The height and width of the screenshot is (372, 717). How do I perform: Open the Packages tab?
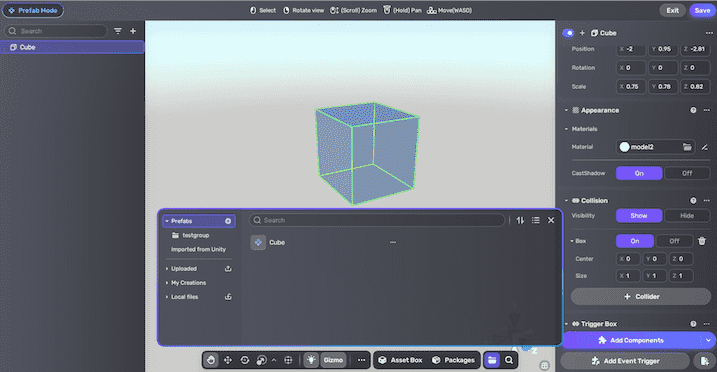pyautogui.click(x=453, y=360)
